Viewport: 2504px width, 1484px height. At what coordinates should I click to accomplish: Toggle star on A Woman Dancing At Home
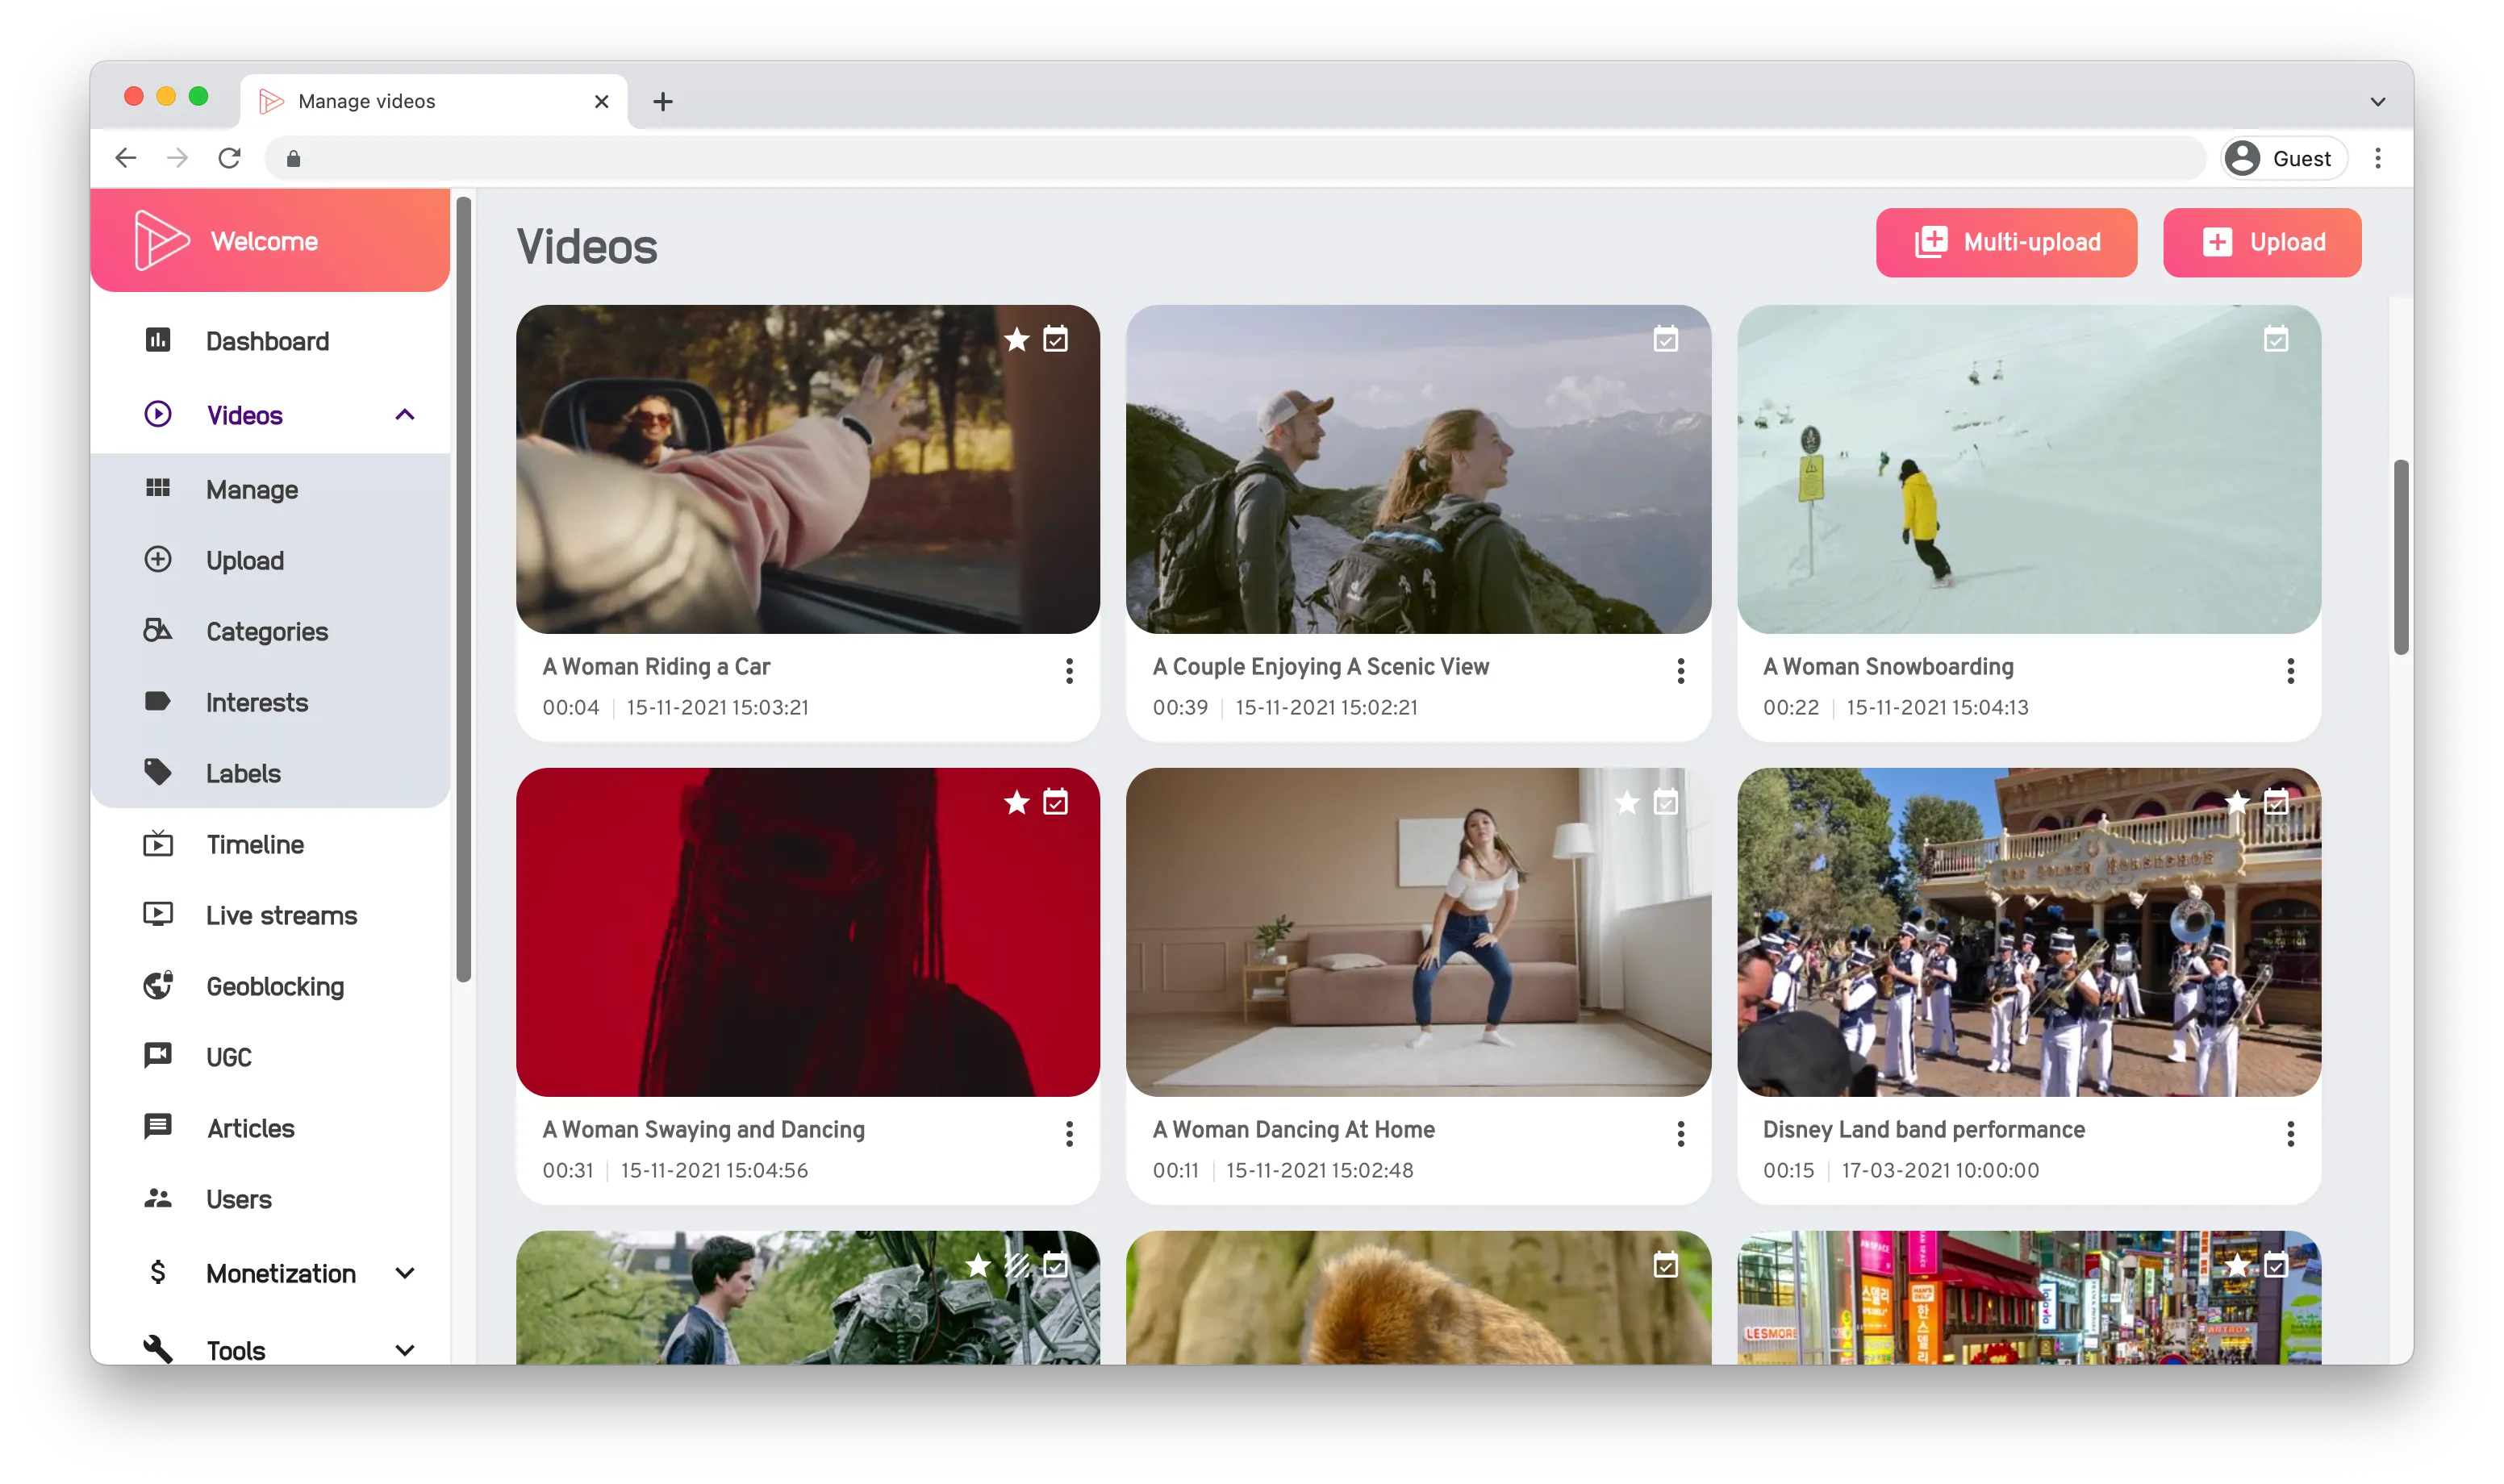(x=1627, y=803)
